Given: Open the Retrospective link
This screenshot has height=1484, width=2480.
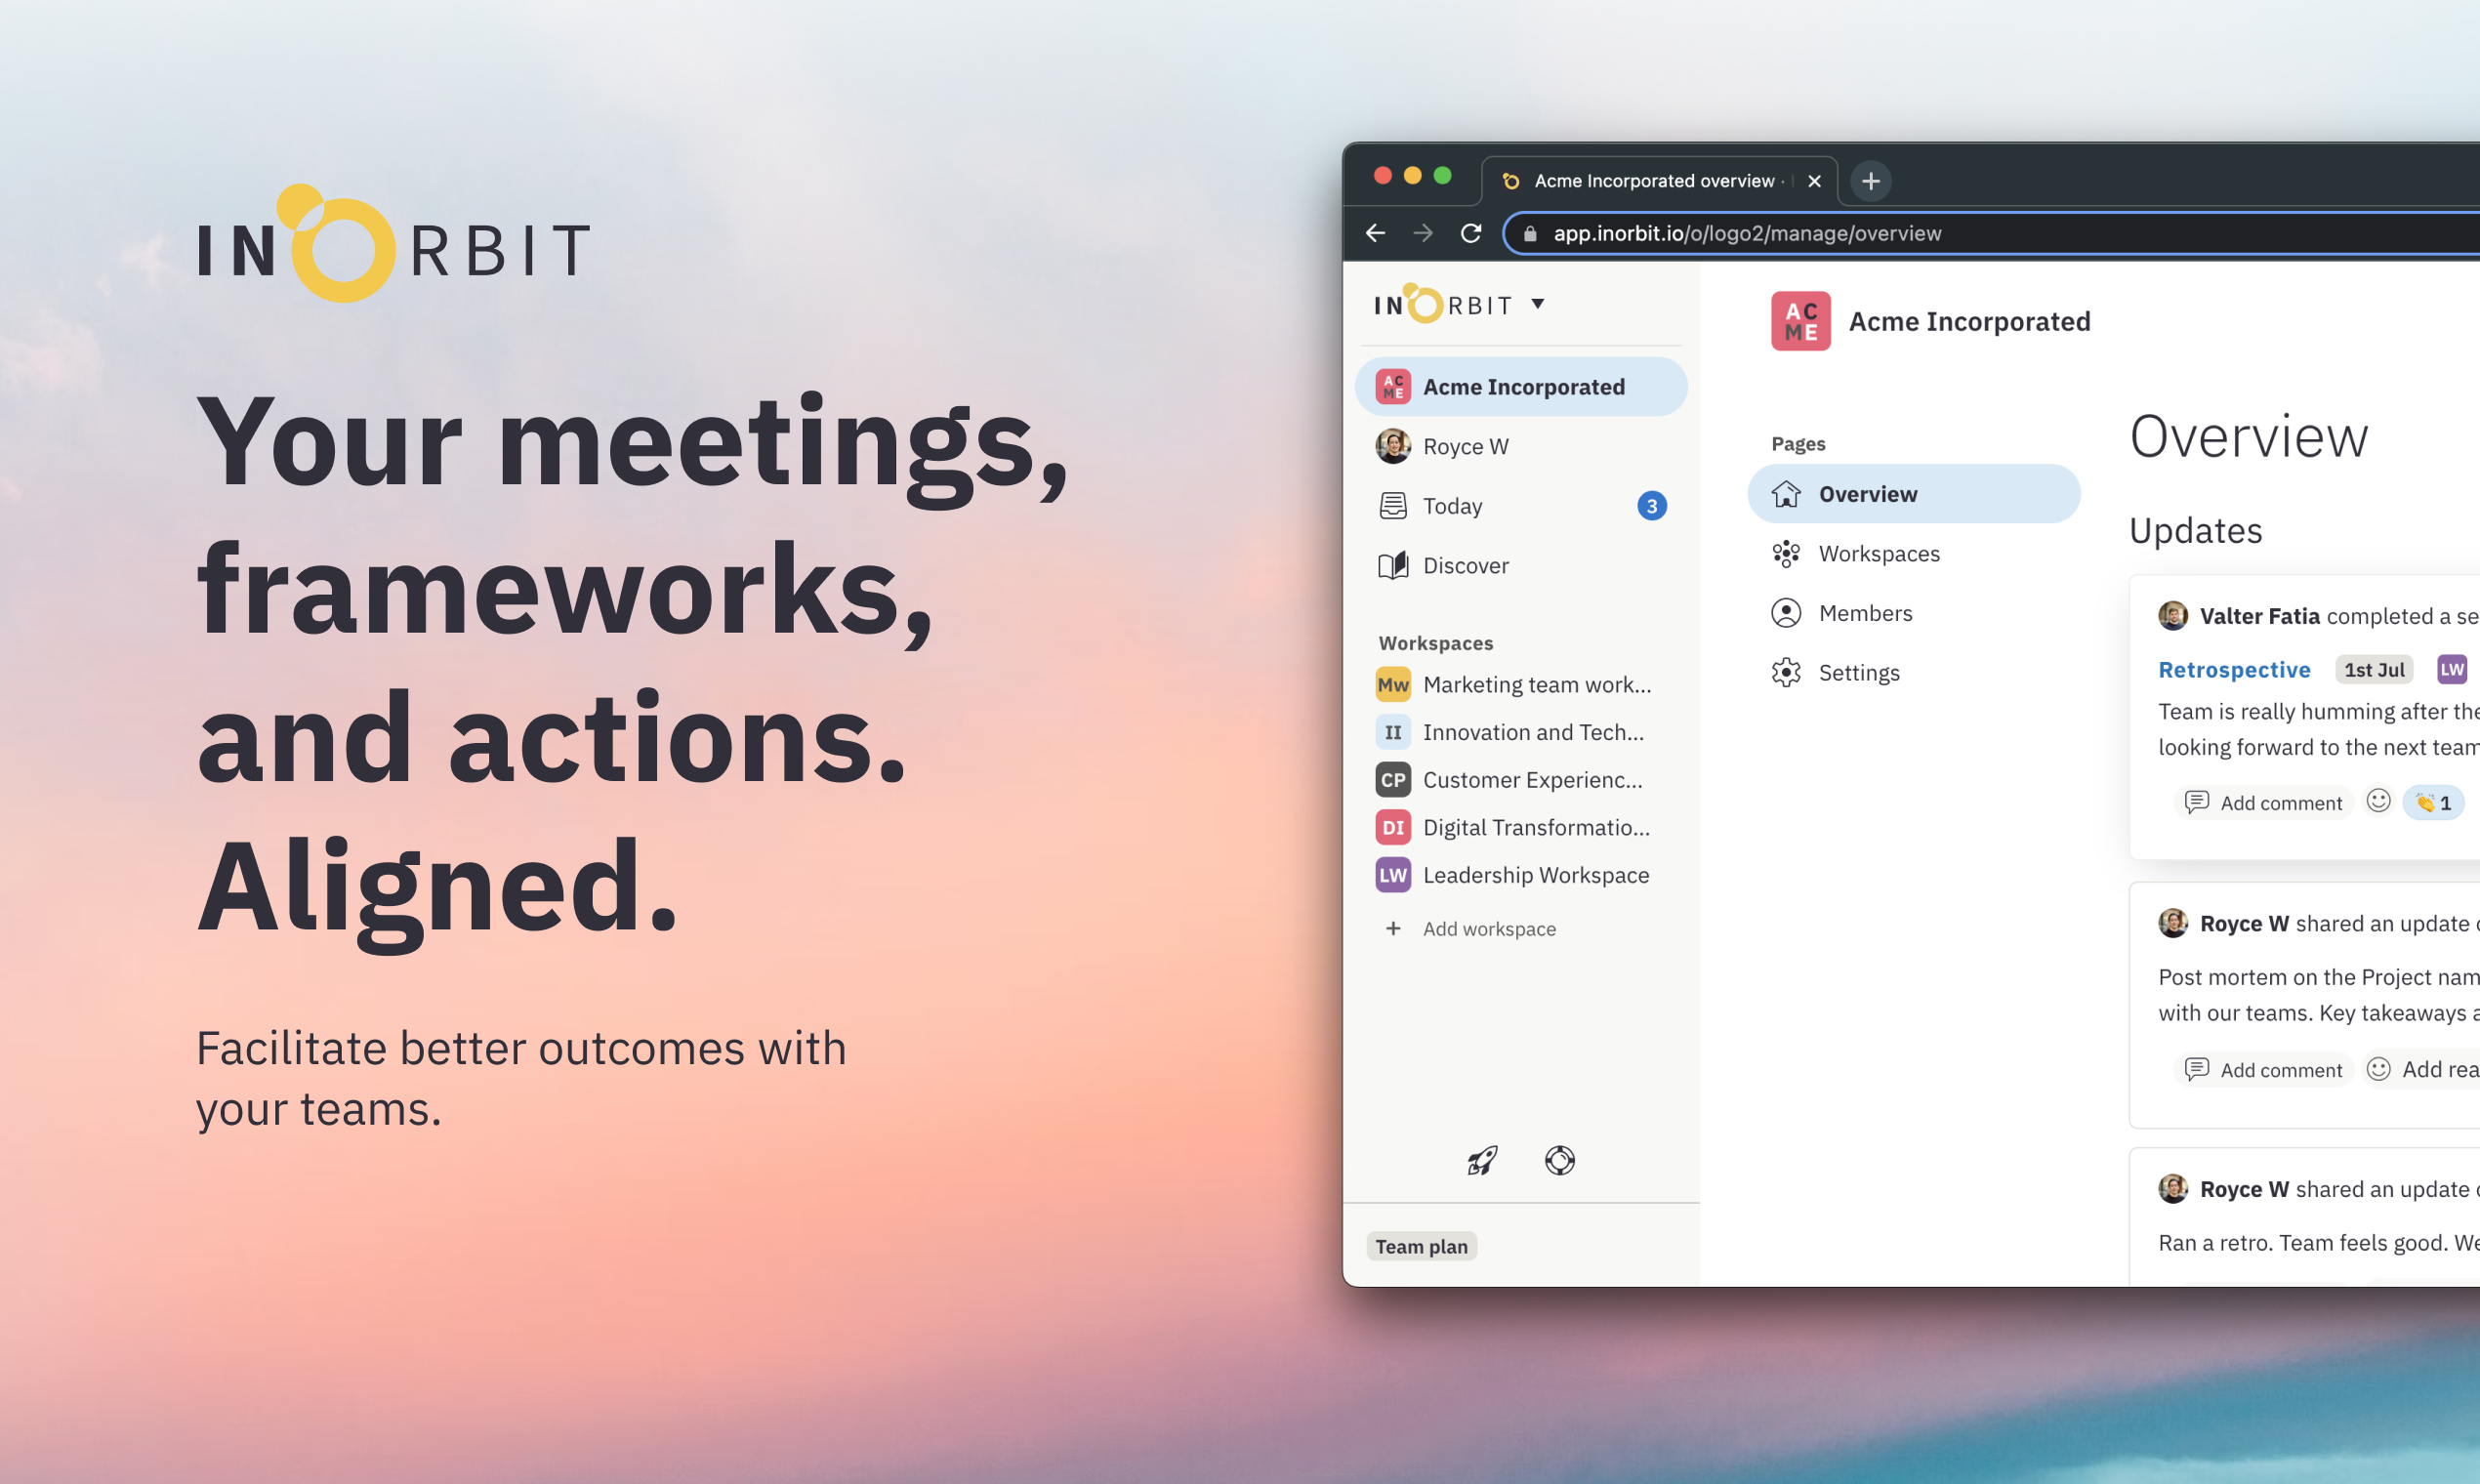Looking at the screenshot, I should pyautogui.click(x=2233, y=670).
